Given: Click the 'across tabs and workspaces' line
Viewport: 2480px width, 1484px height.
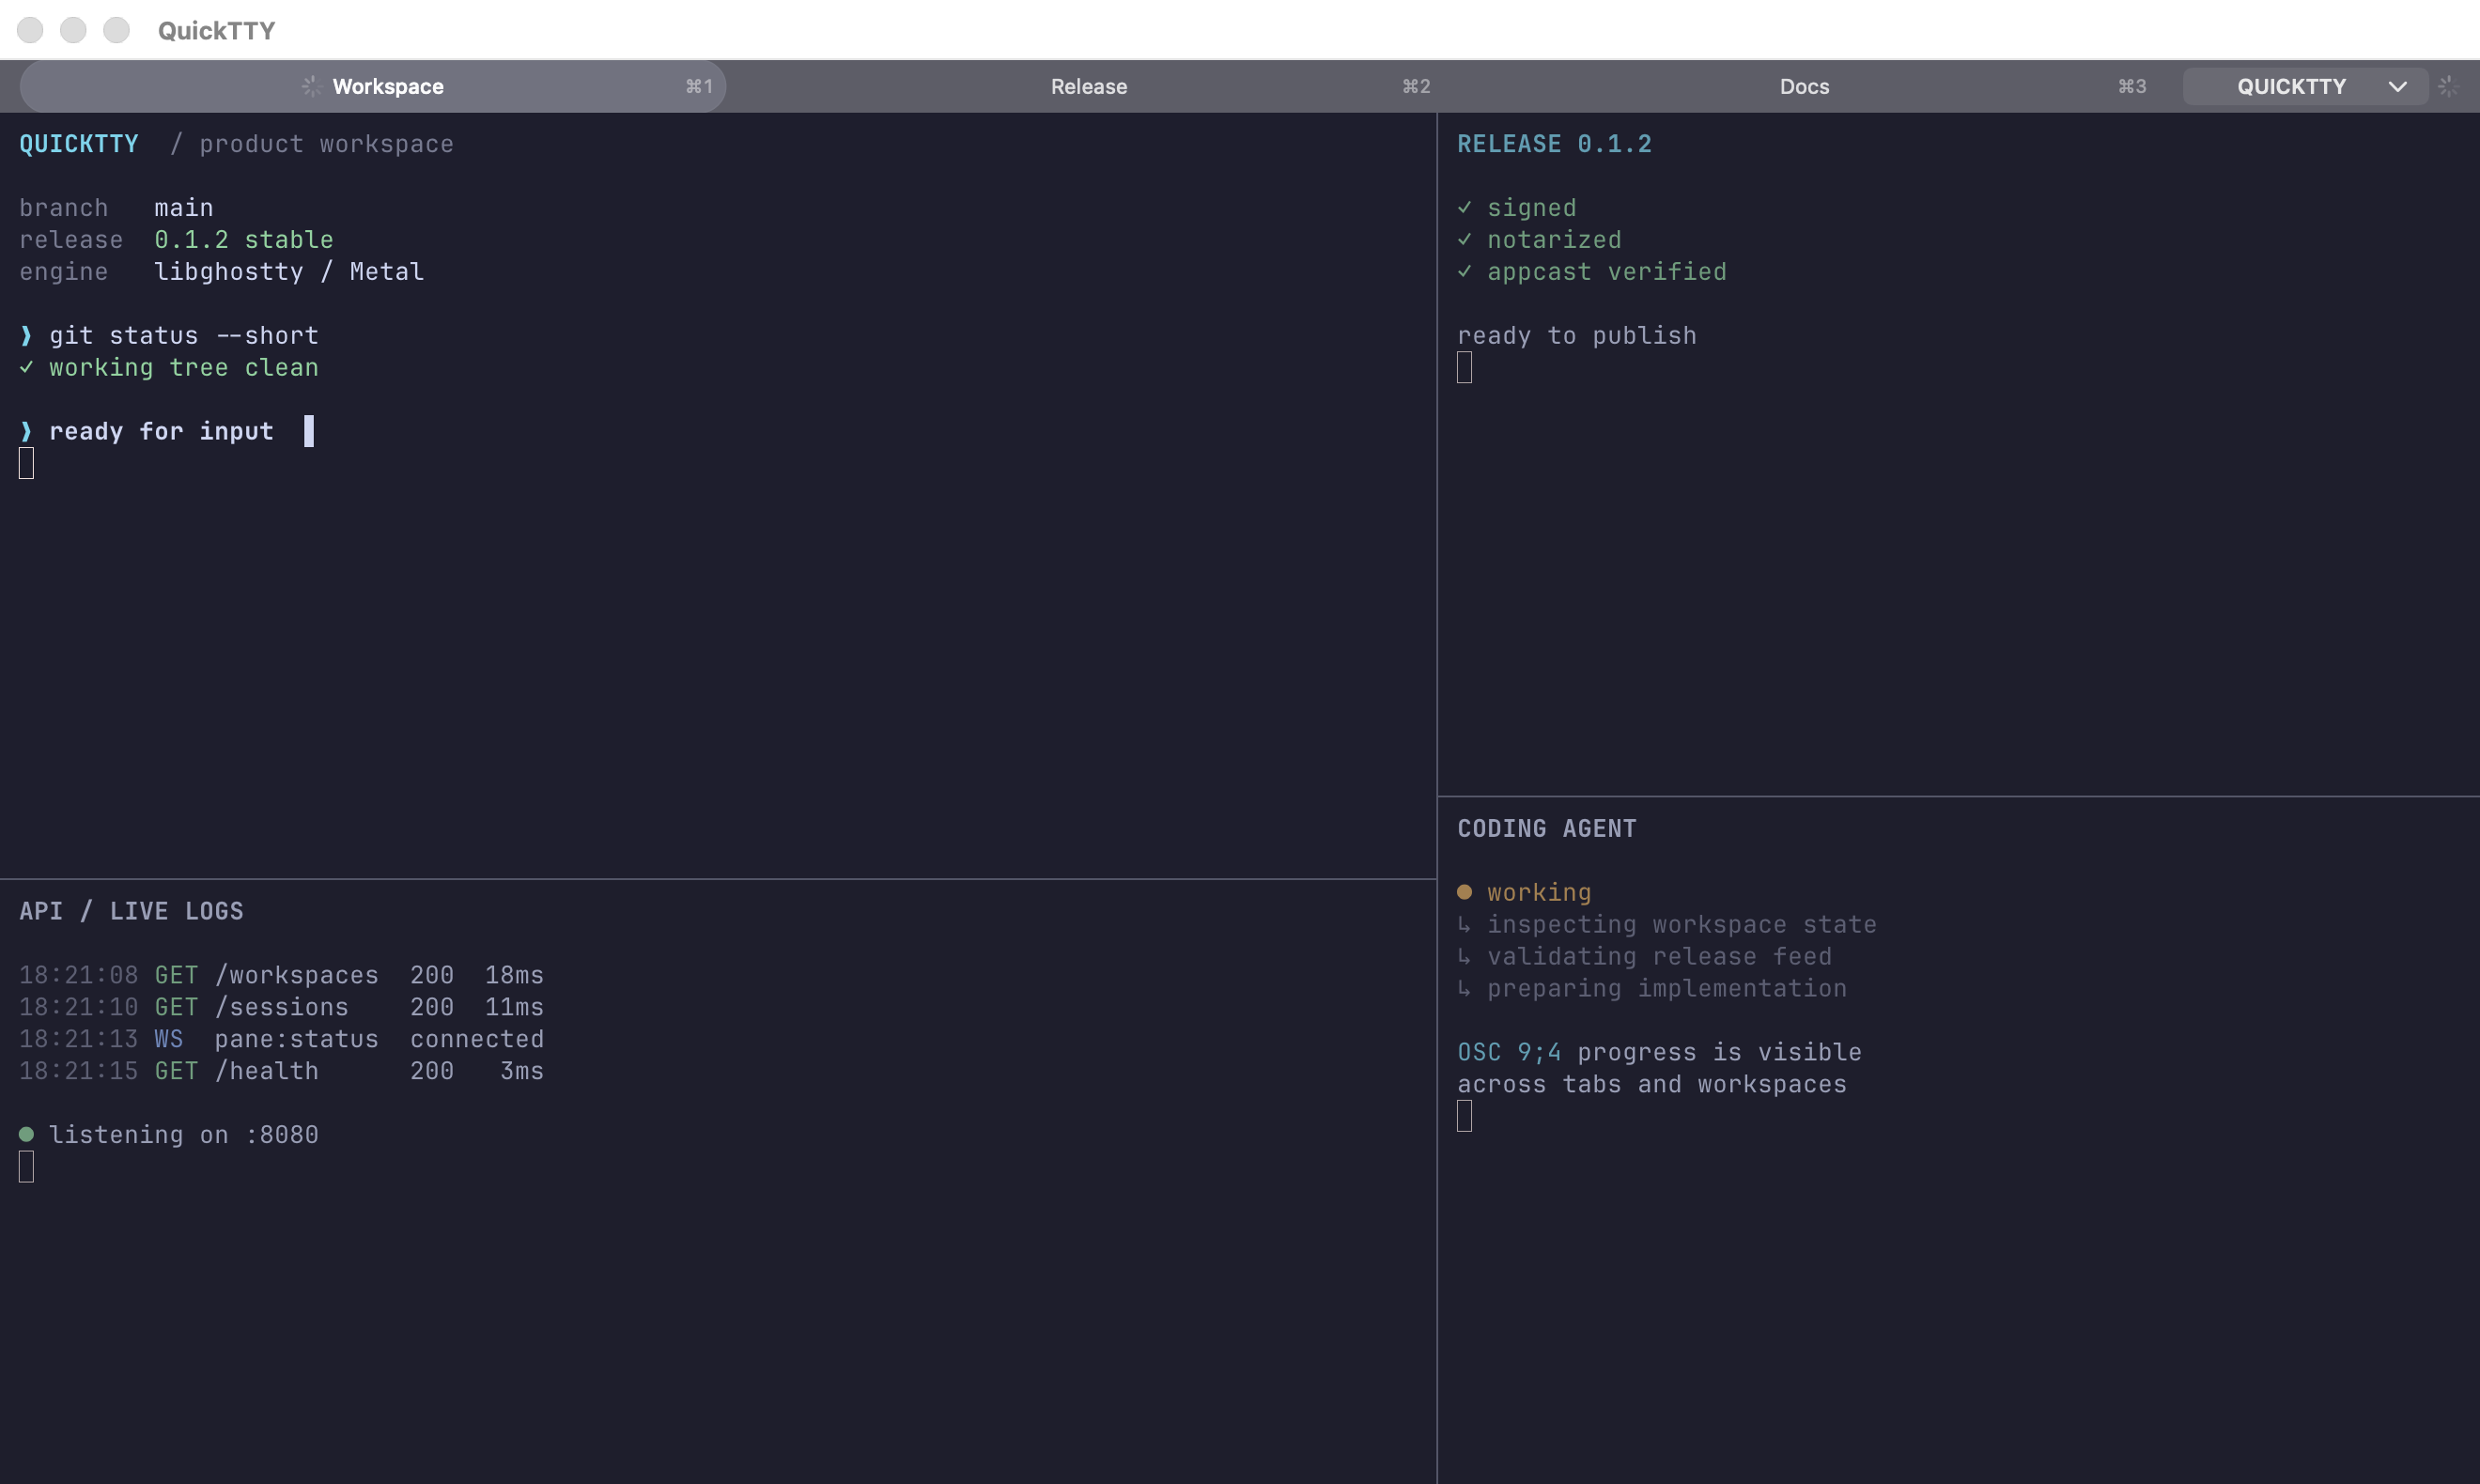Looking at the screenshot, I should click(x=1652, y=1084).
